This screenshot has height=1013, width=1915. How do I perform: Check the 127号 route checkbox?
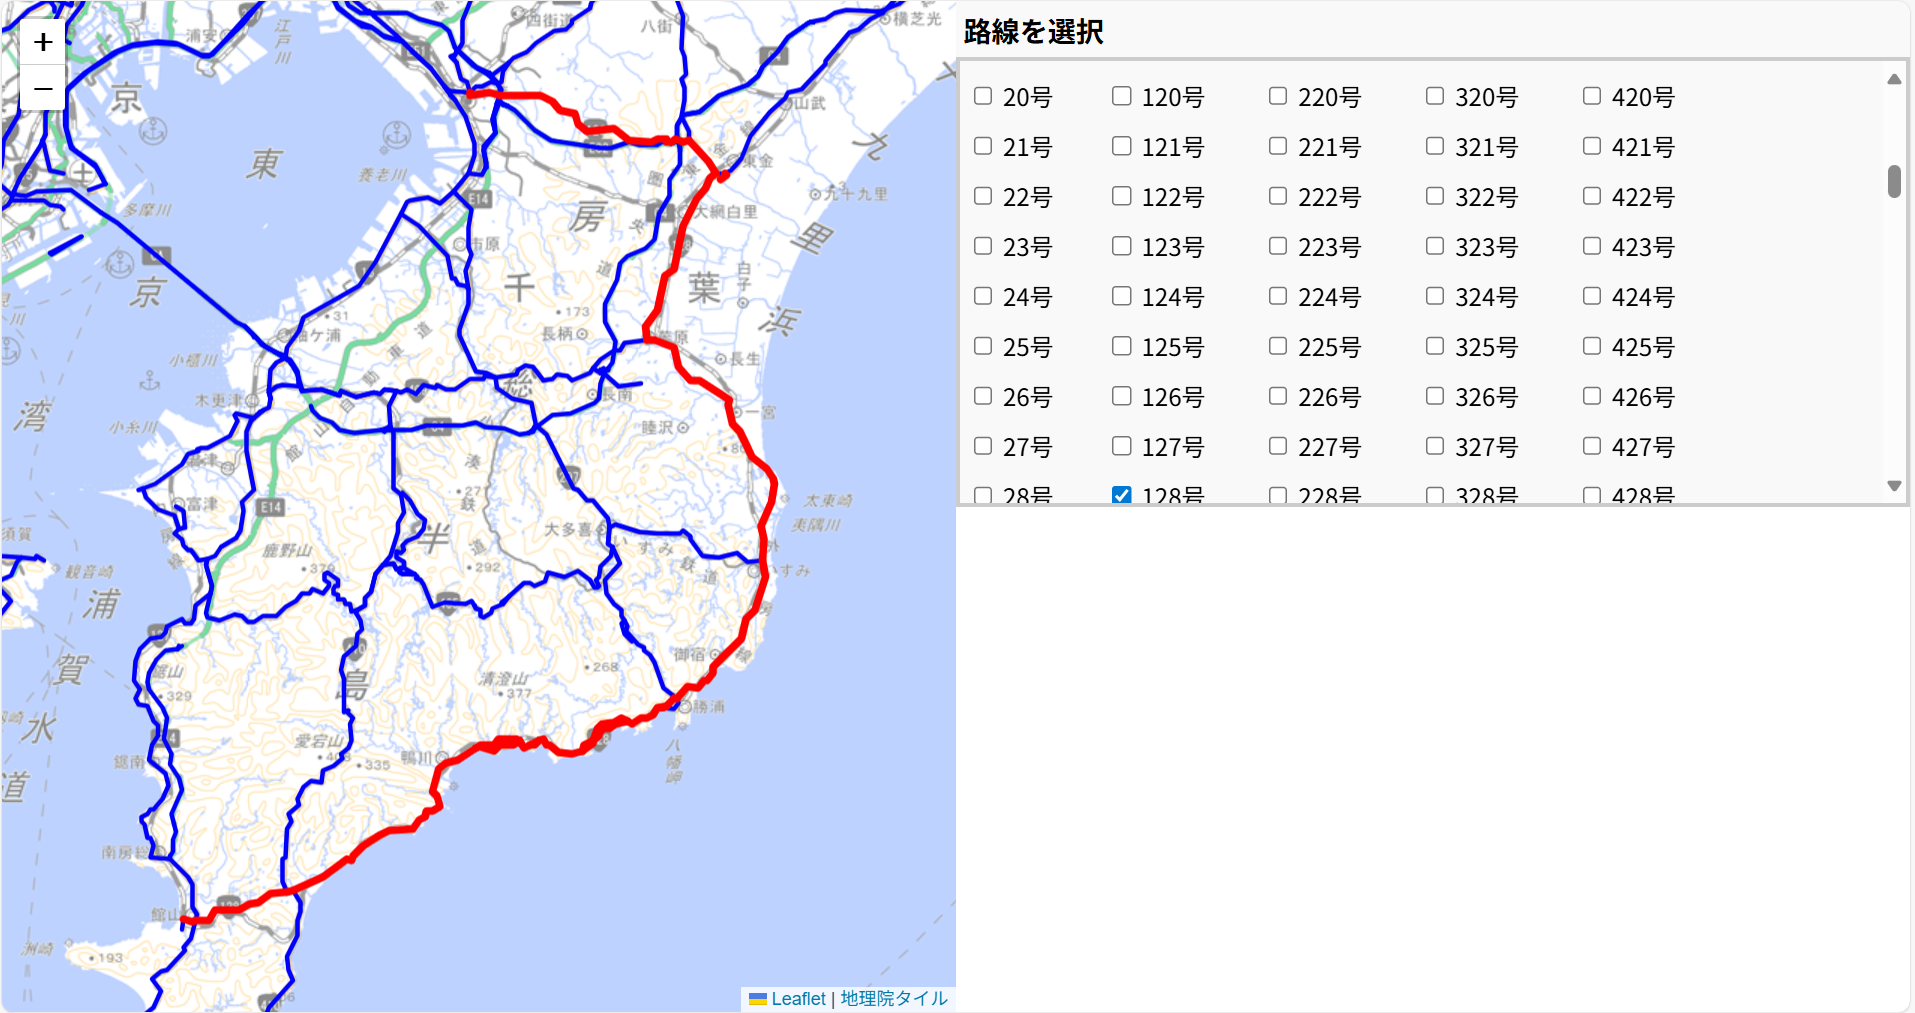point(1121,445)
